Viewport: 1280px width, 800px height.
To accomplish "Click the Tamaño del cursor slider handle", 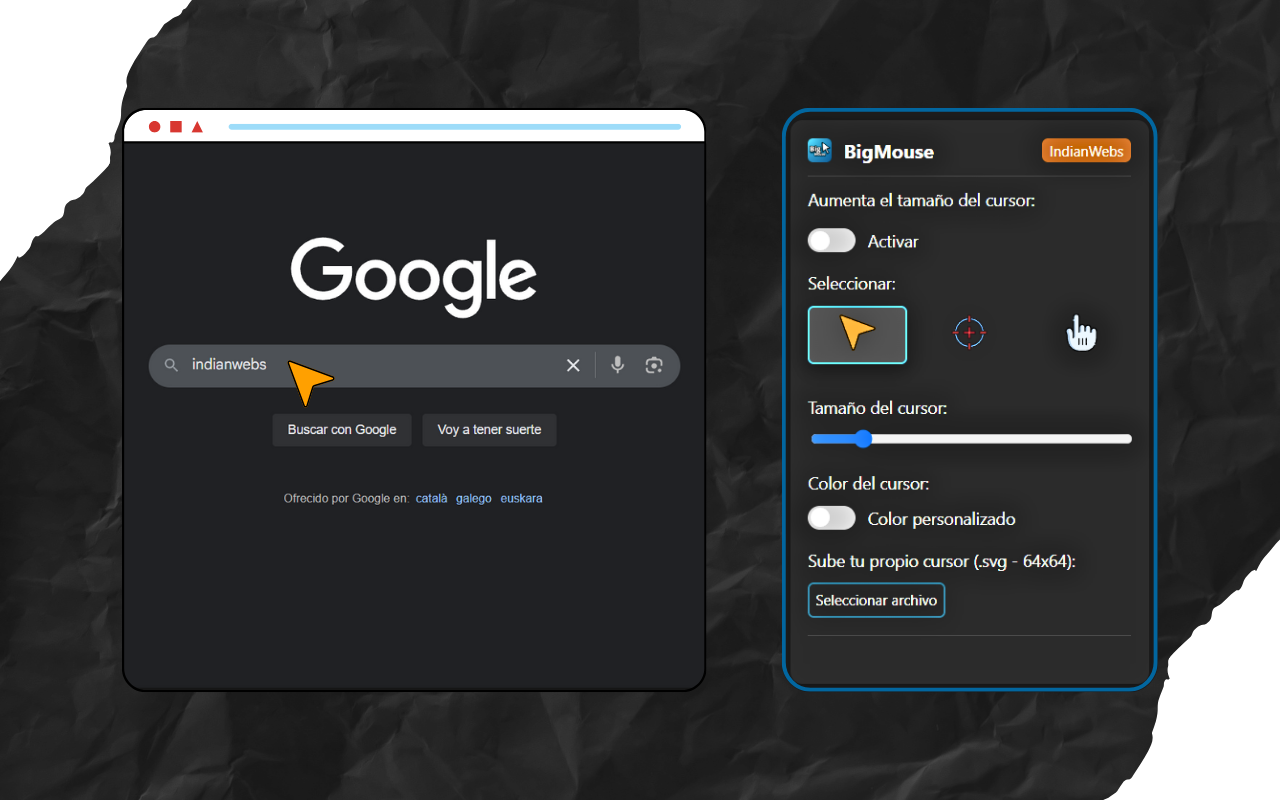I will click(x=863, y=439).
